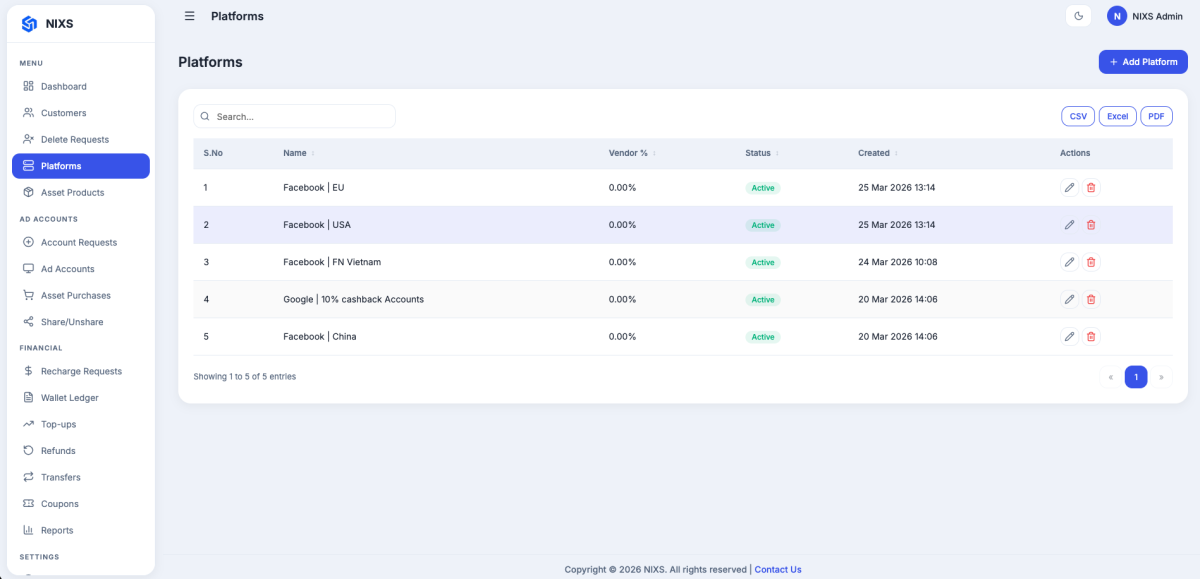Open the Recharge Requests menu item
1200x579 pixels.
click(x=81, y=371)
